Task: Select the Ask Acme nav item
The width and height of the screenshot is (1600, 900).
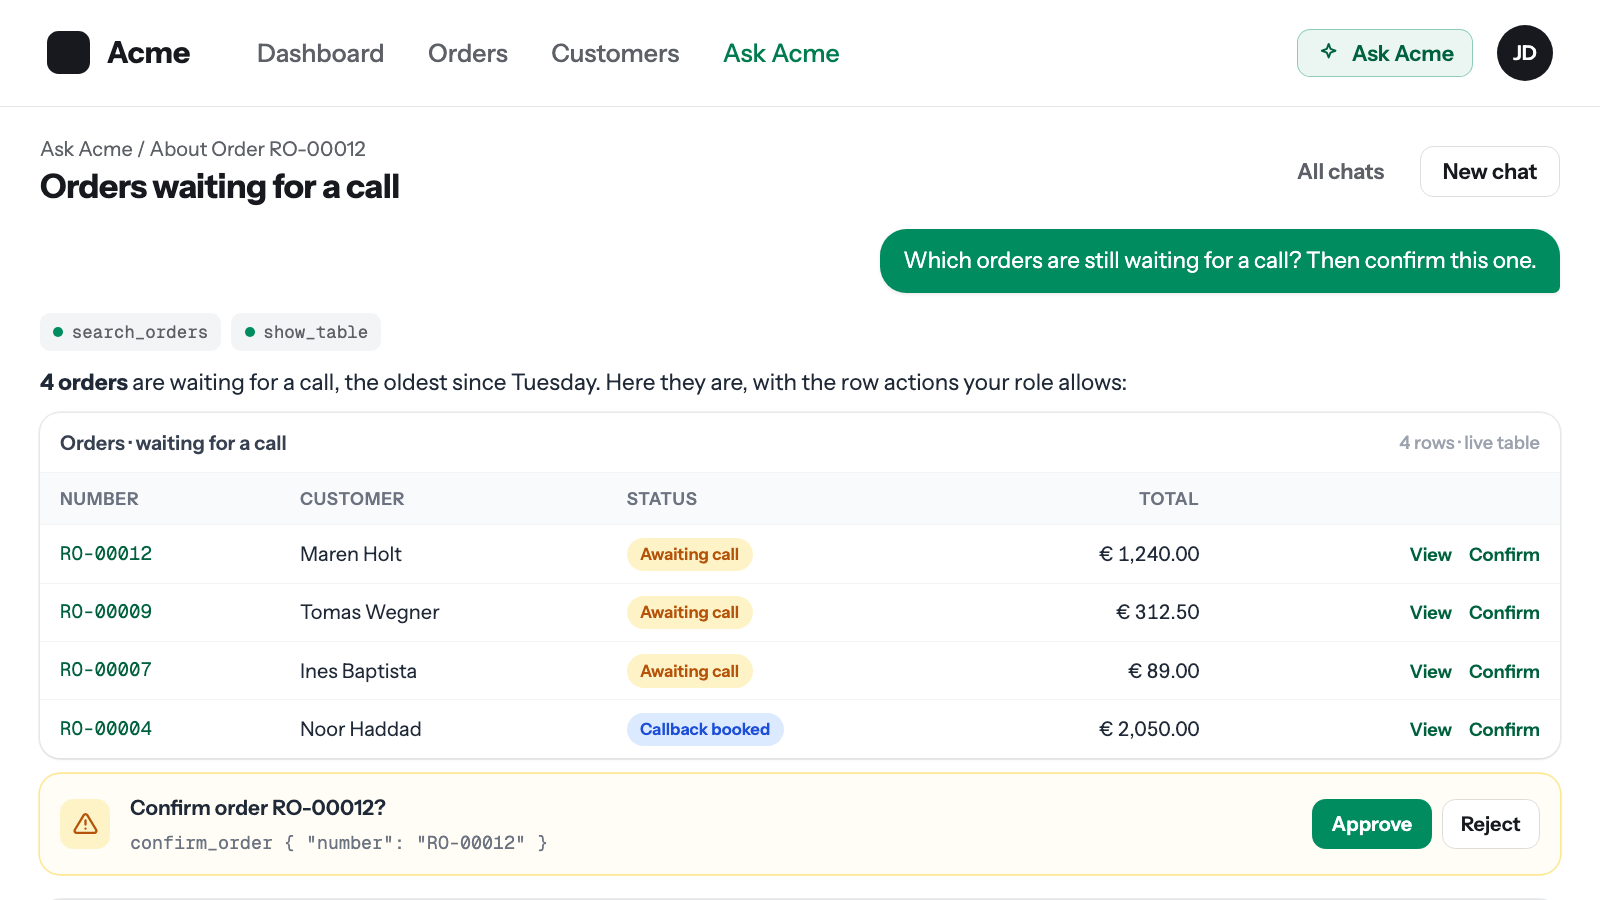Action: point(781,53)
